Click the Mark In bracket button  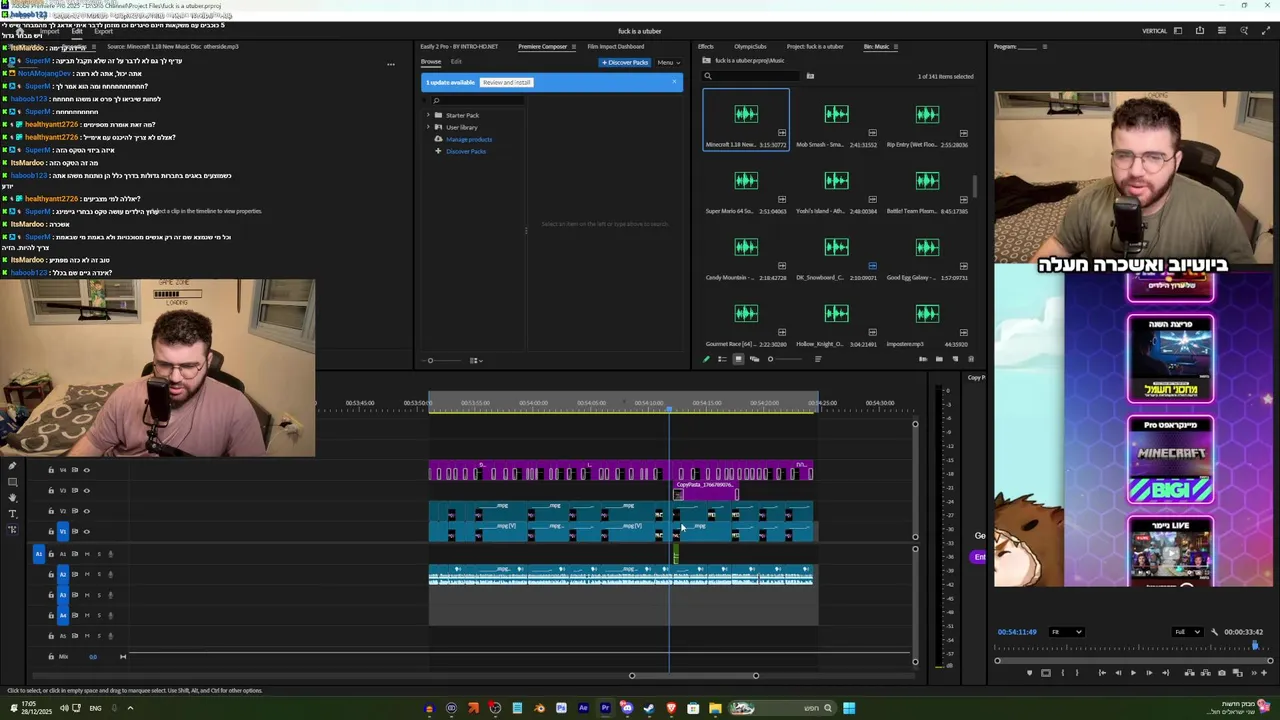pos(1062,673)
